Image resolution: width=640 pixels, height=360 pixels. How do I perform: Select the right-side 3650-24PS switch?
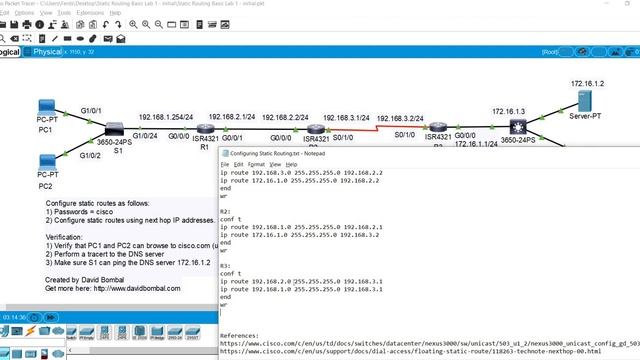tap(518, 127)
